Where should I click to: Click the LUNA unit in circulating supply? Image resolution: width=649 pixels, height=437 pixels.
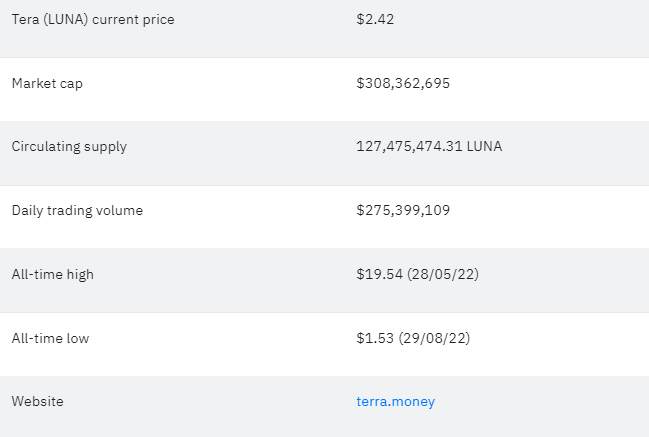tap(484, 146)
